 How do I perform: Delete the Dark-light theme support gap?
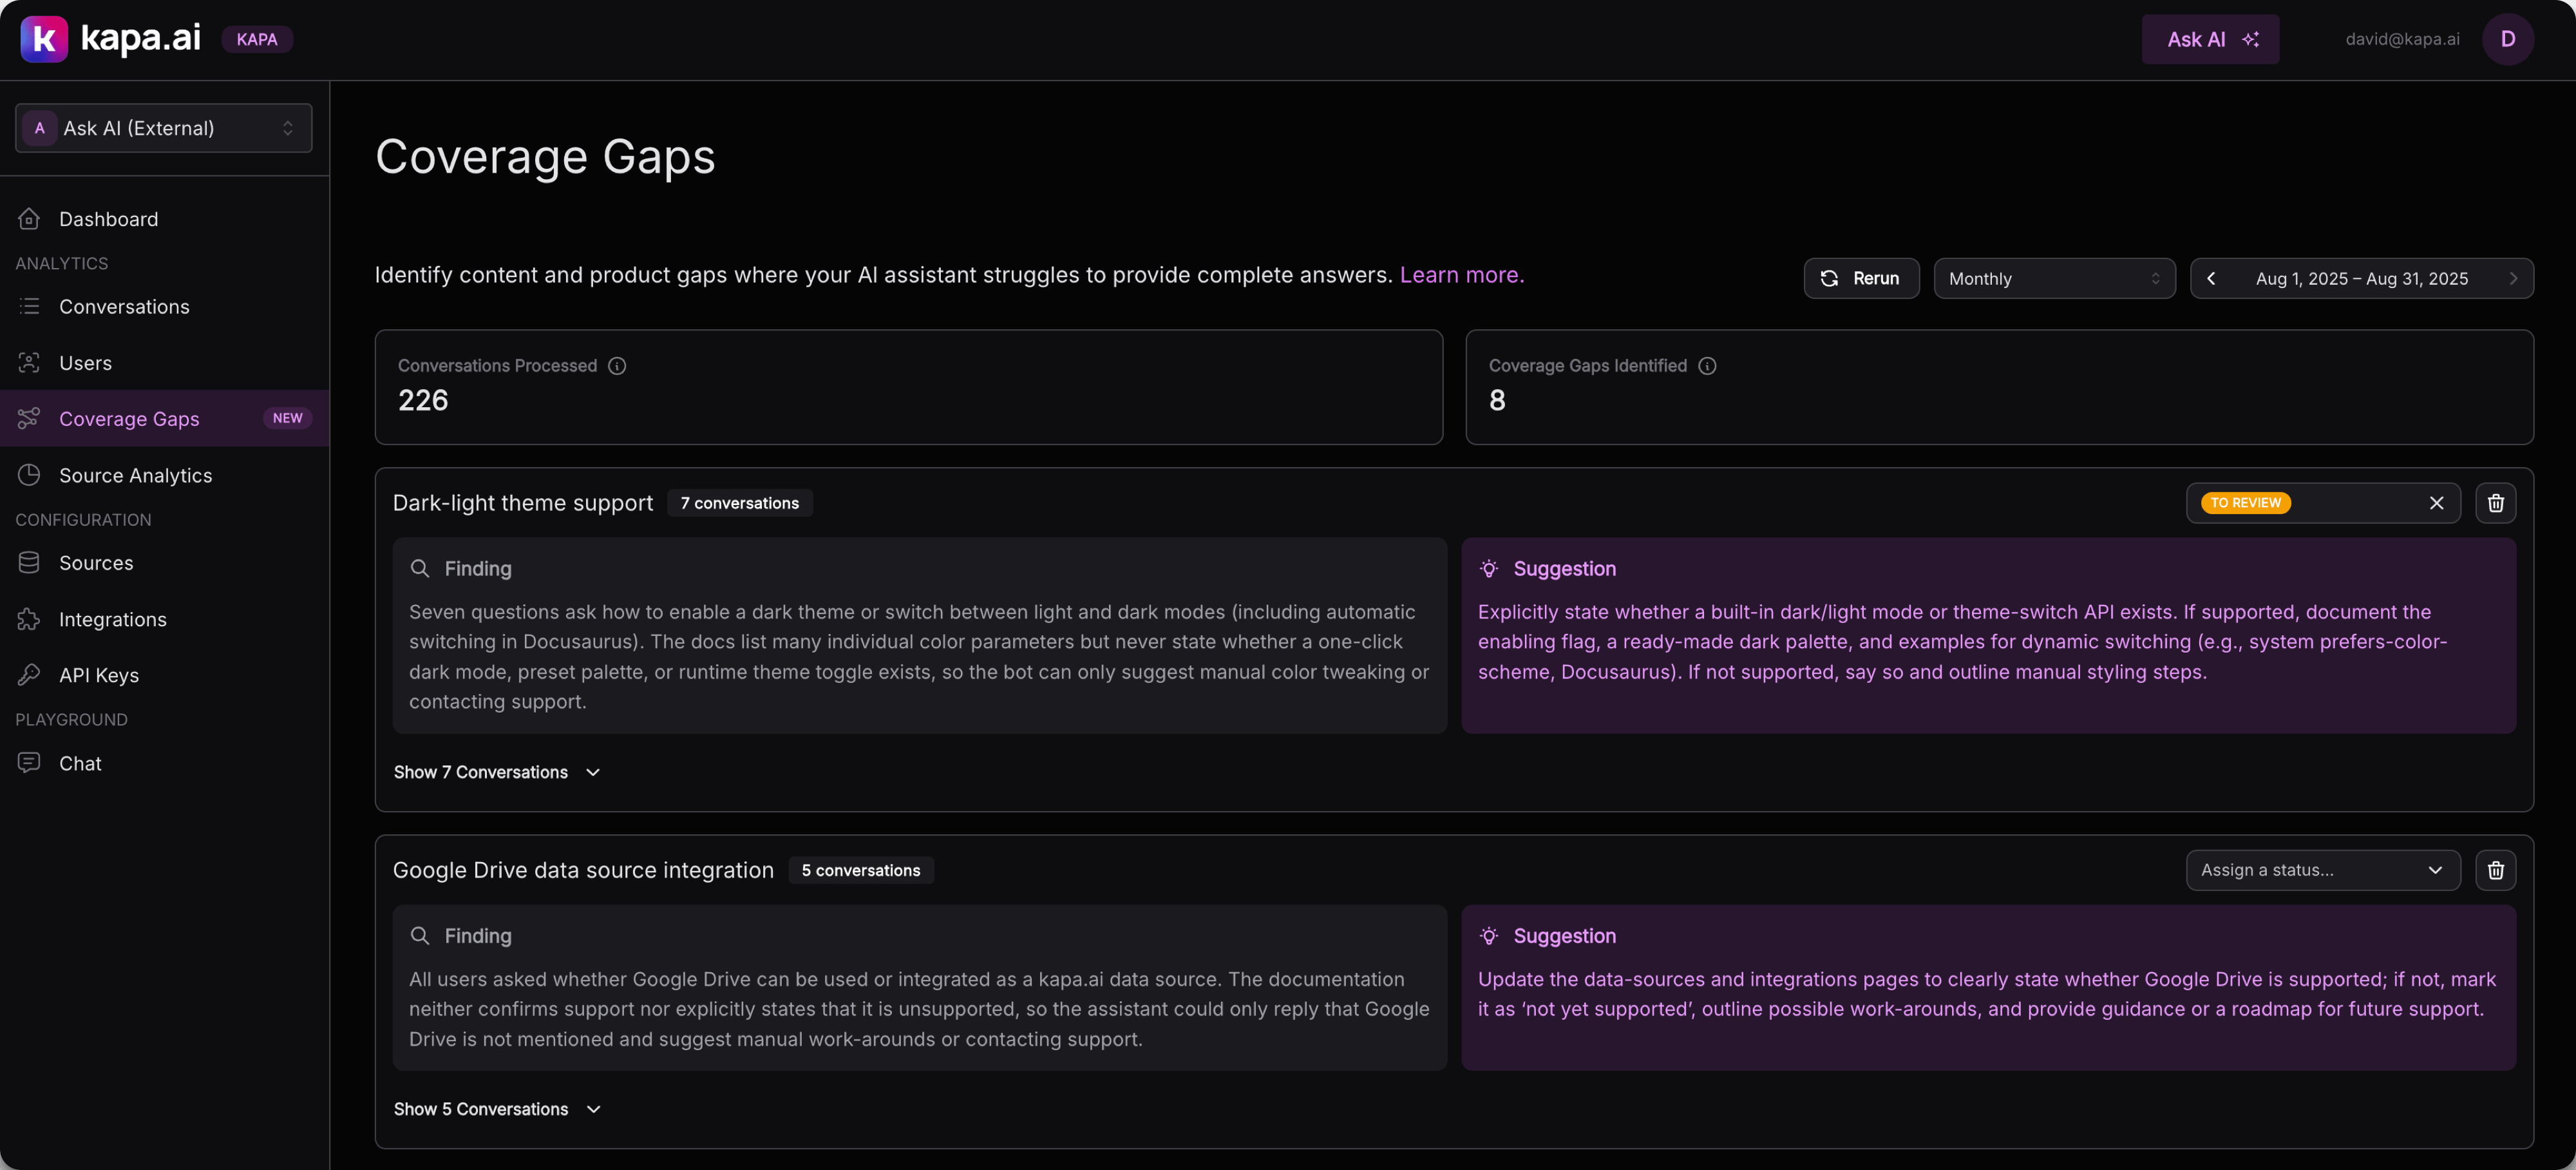point(2495,503)
